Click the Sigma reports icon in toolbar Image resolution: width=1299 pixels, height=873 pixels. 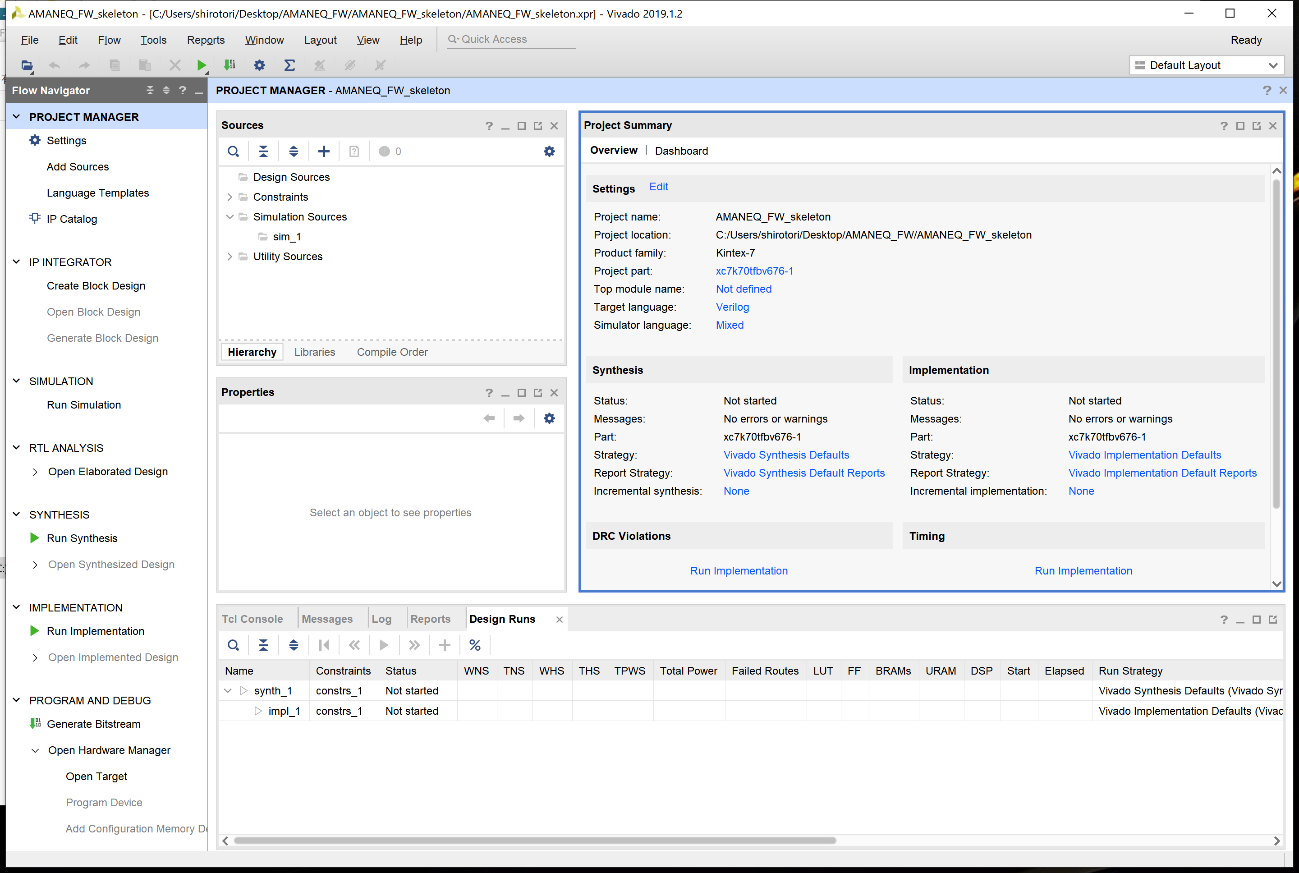pos(289,65)
